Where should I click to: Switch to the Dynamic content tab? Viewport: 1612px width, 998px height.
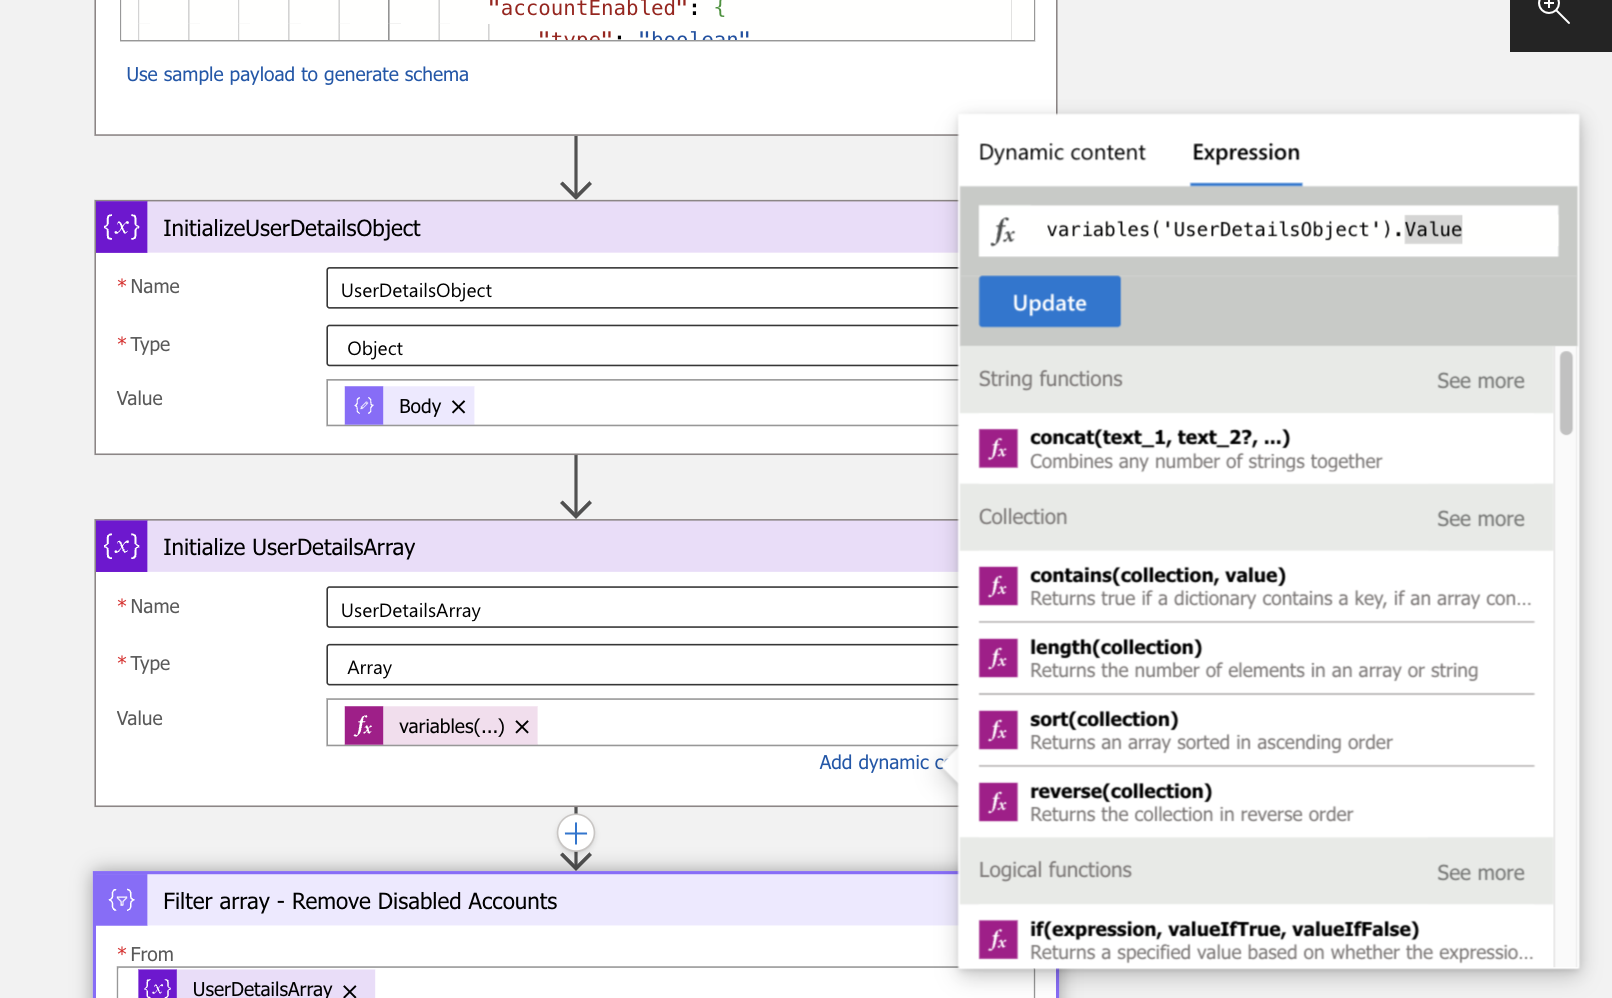click(1061, 153)
